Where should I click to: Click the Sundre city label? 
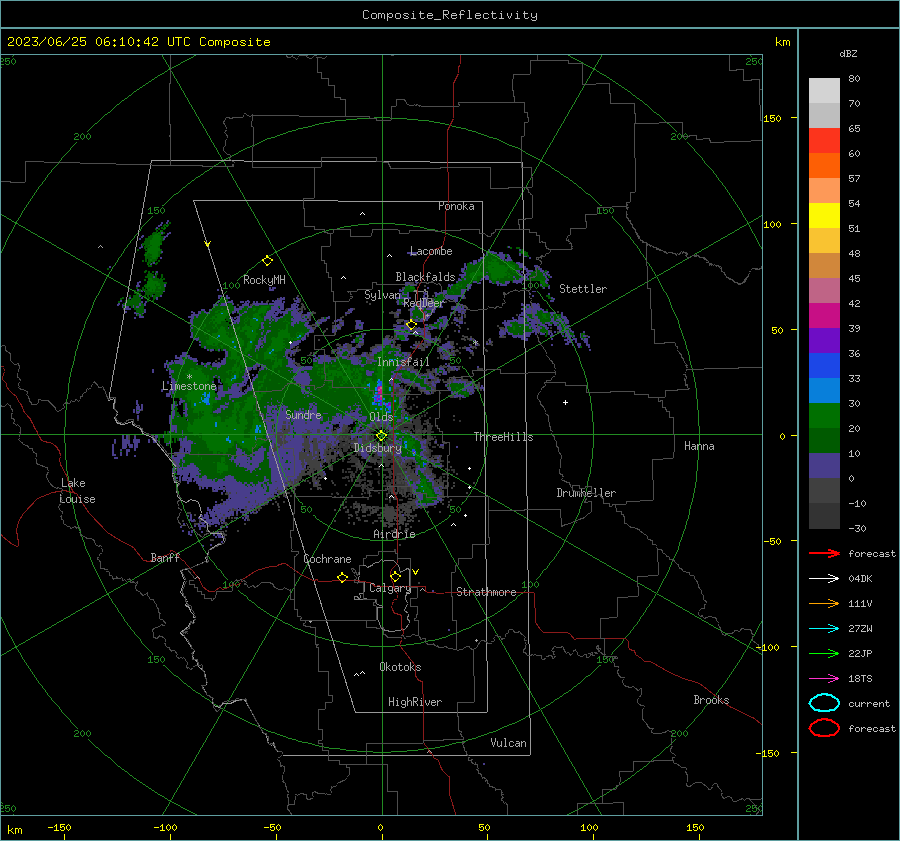tap(303, 414)
